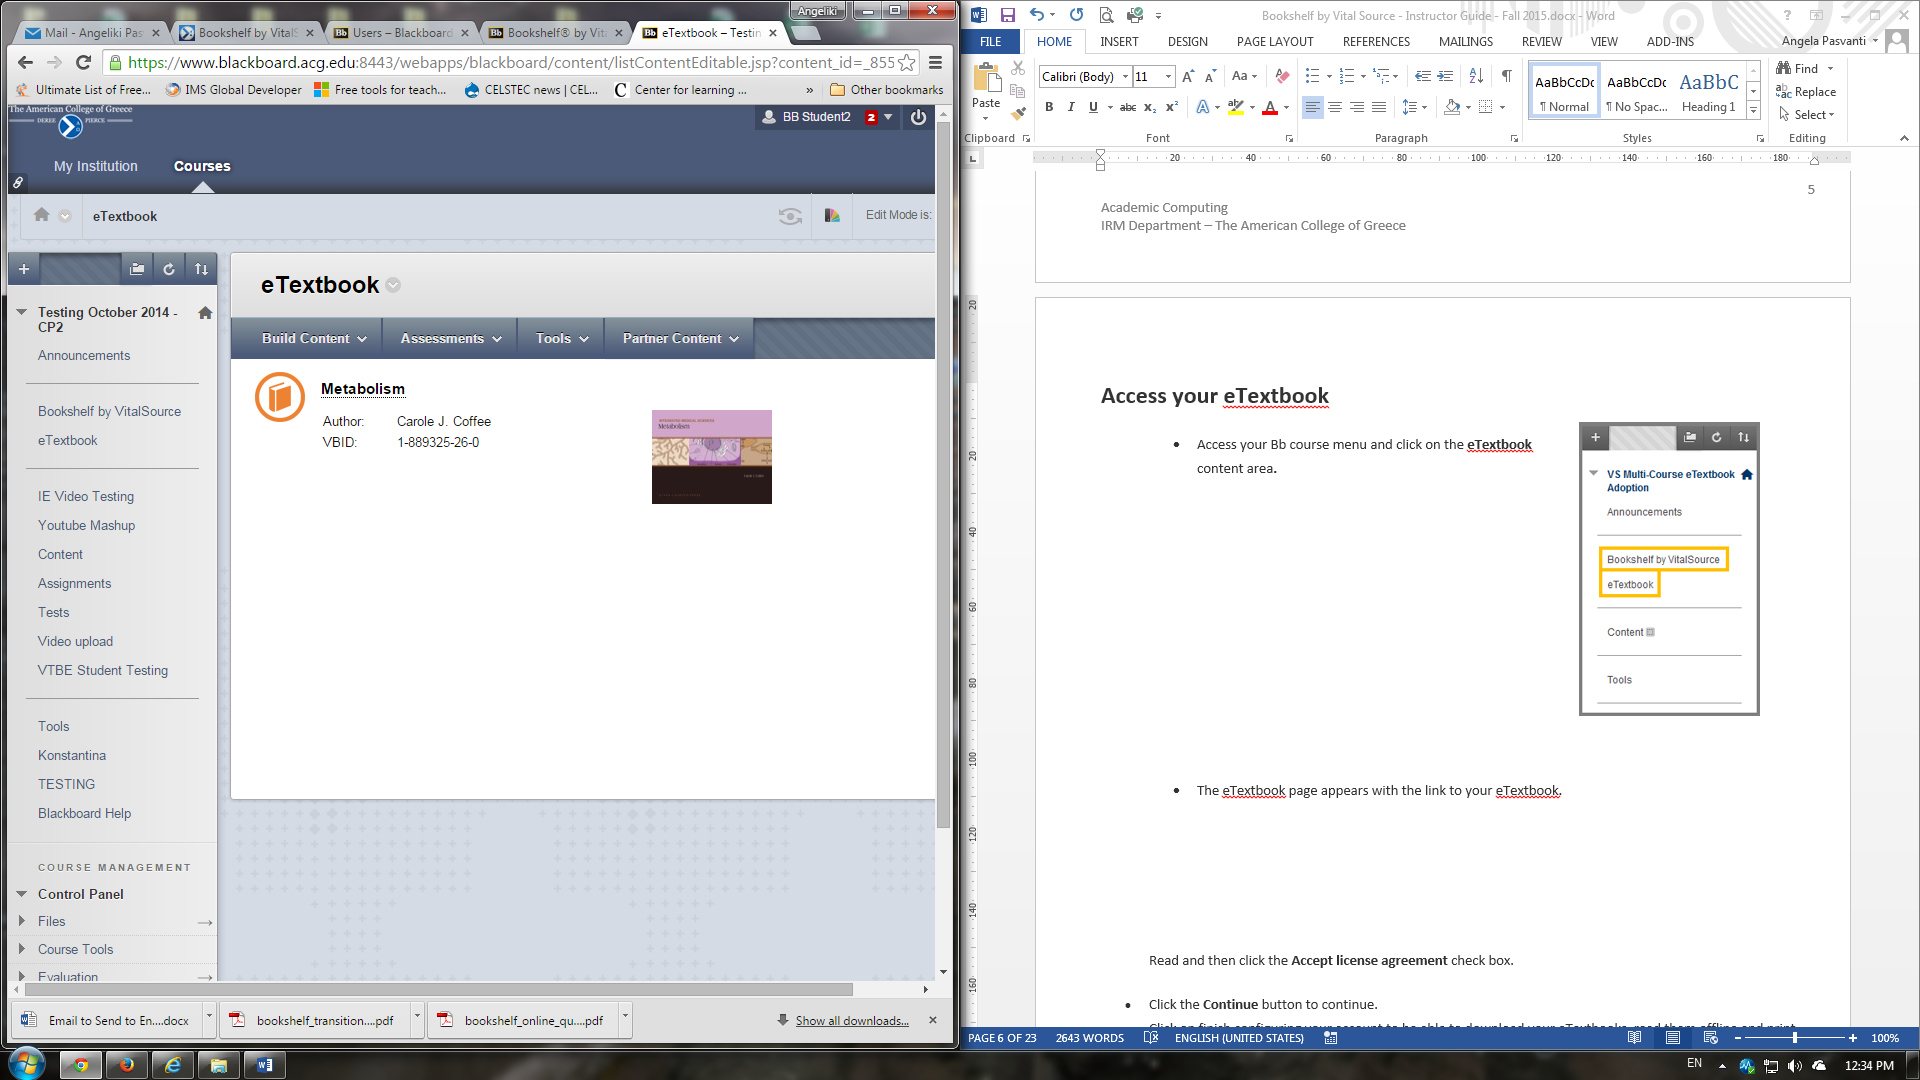Toggle bold formatting in Word
Screen dimensions: 1920x1080
1049,107
